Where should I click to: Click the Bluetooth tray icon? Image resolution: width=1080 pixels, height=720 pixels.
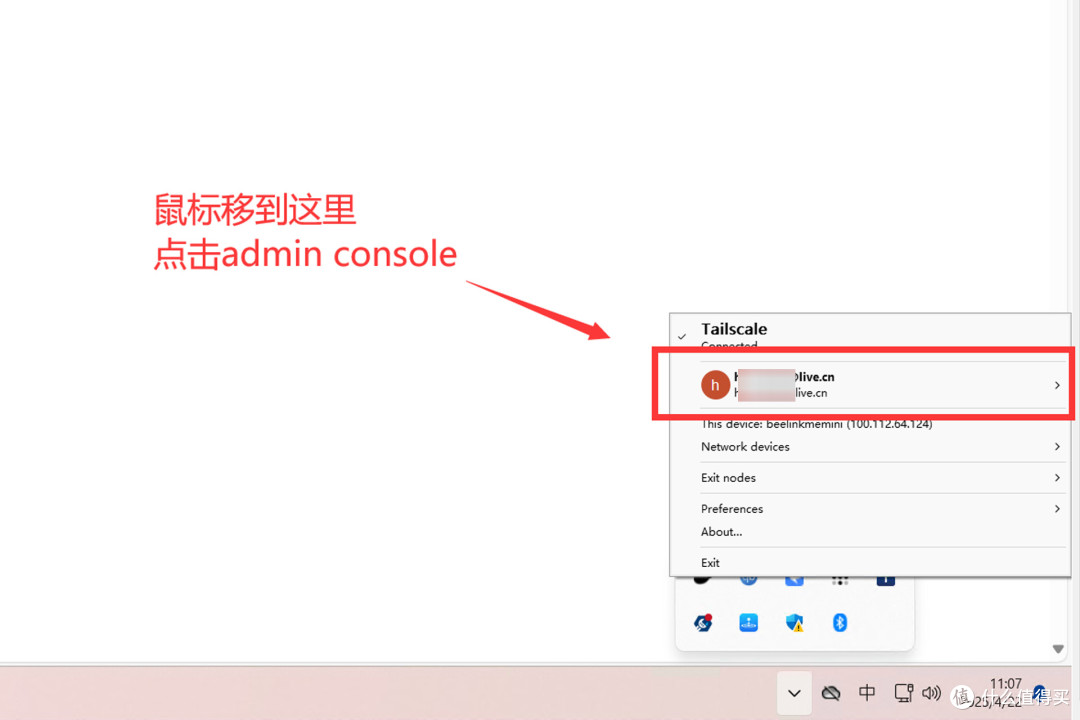pyautogui.click(x=839, y=623)
